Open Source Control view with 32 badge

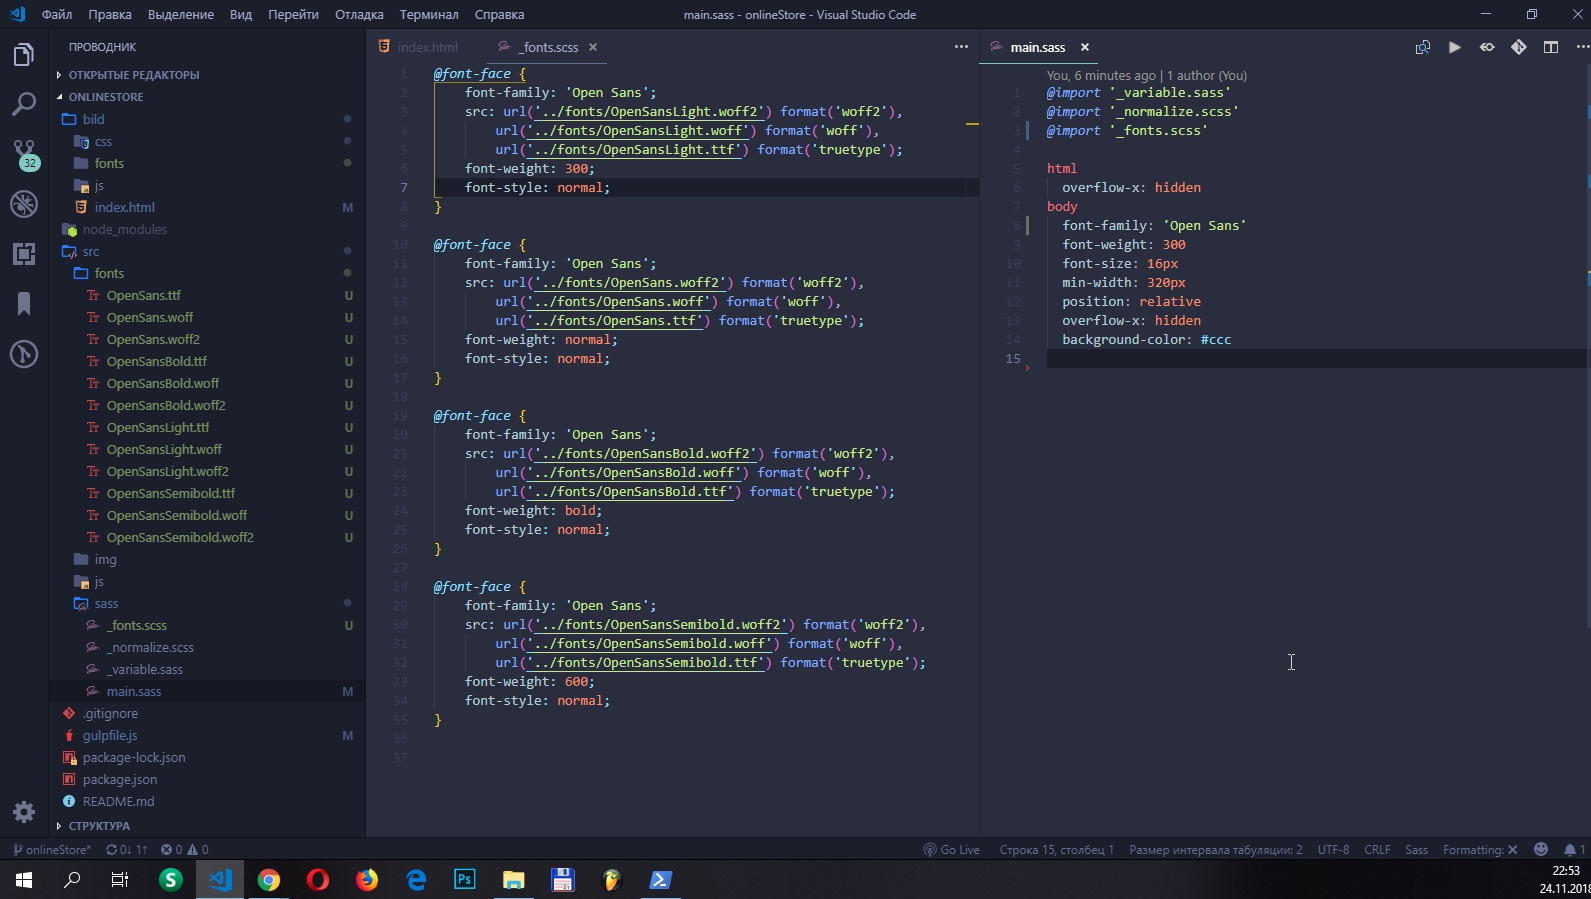click(x=24, y=154)
